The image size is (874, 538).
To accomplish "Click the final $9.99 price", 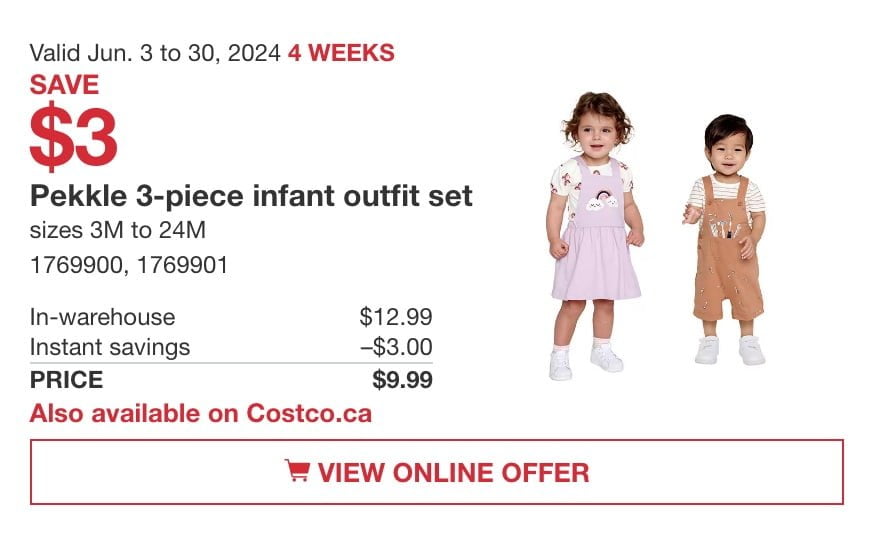I will 402,380.
